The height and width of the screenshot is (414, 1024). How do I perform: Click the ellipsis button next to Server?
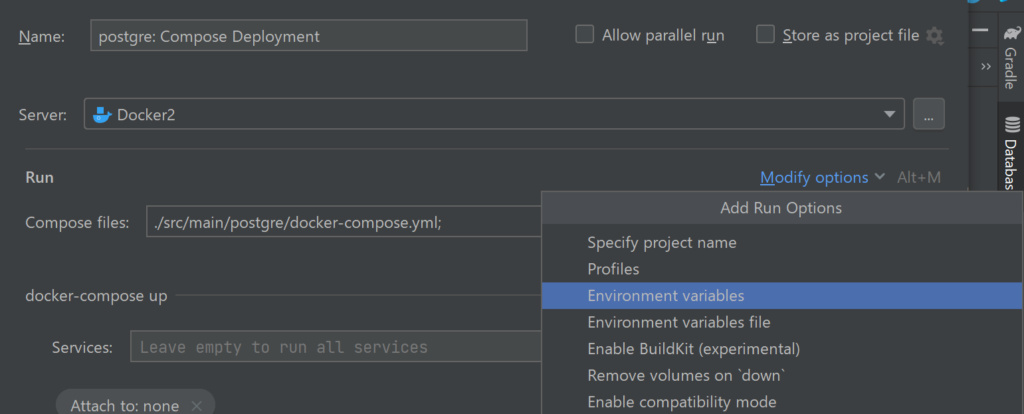(x=928, y=114)
